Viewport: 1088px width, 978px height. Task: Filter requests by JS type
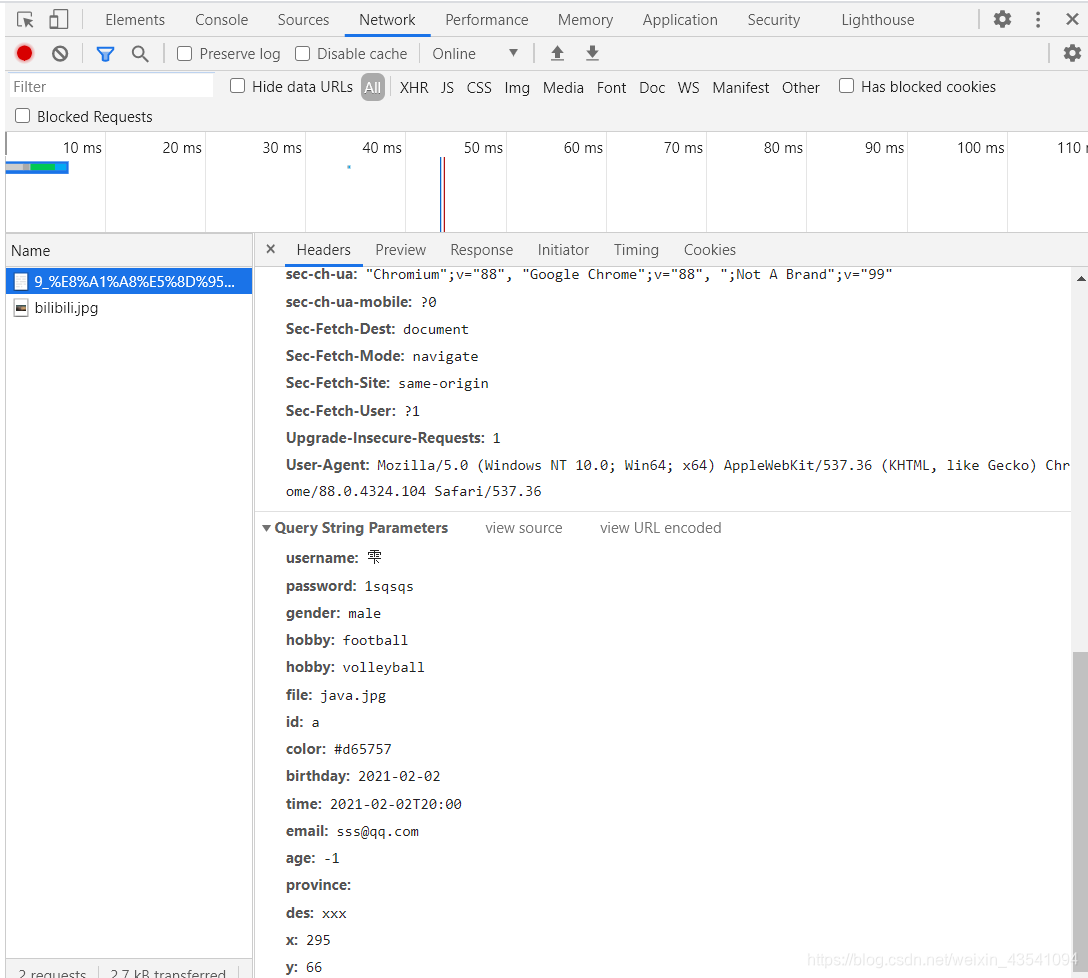click(x=448, y=87)
